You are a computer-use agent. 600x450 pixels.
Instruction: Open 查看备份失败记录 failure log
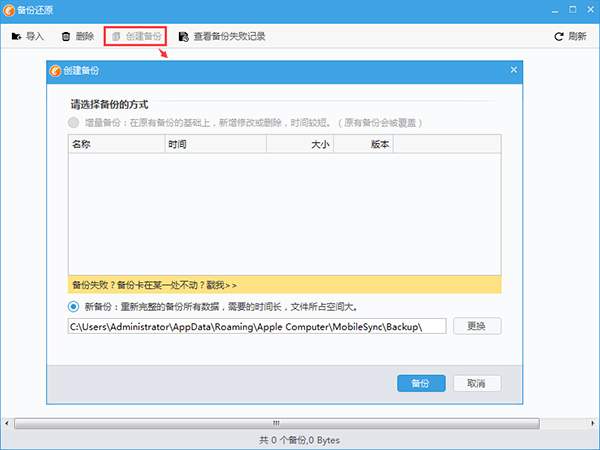point(222,36)
